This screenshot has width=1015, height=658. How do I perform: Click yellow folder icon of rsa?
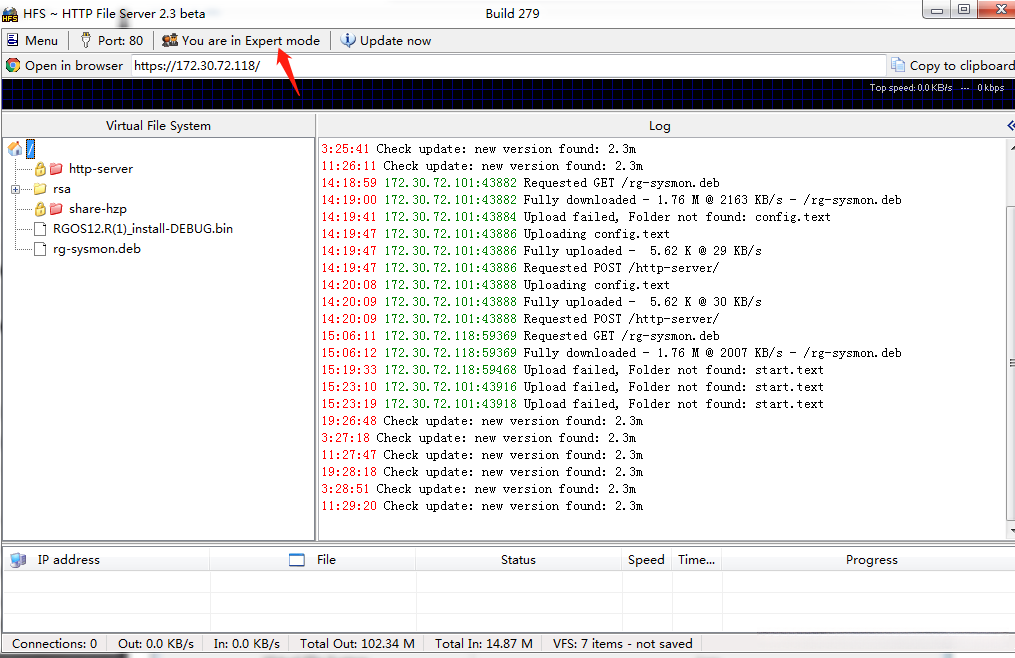coord(40,189)
